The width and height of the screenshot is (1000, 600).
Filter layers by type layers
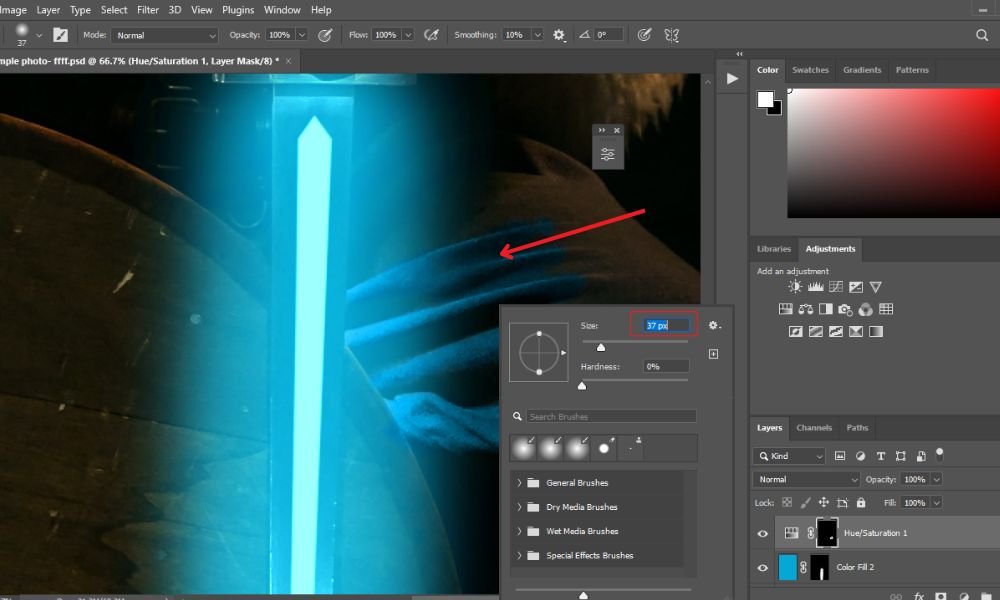pyautogui.click(x=881, y=456)
